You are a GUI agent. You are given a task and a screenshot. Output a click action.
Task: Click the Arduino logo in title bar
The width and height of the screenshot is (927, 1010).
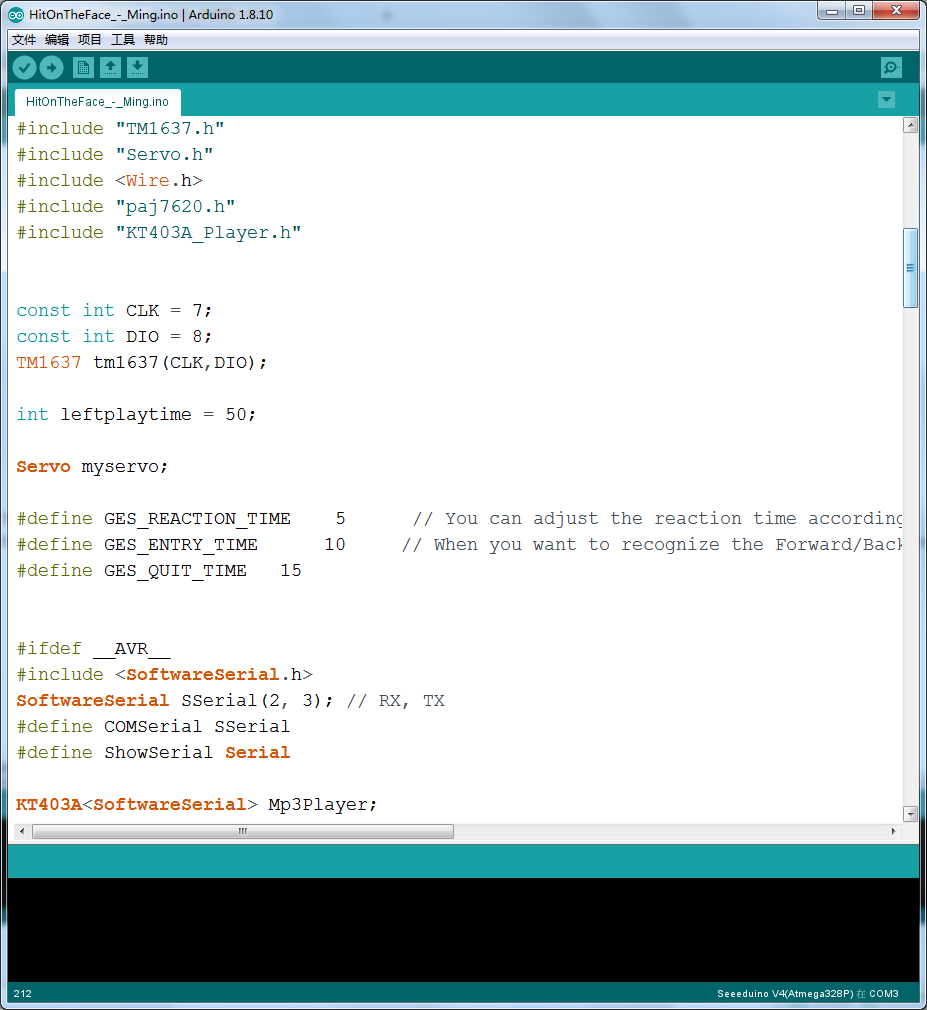16,14
